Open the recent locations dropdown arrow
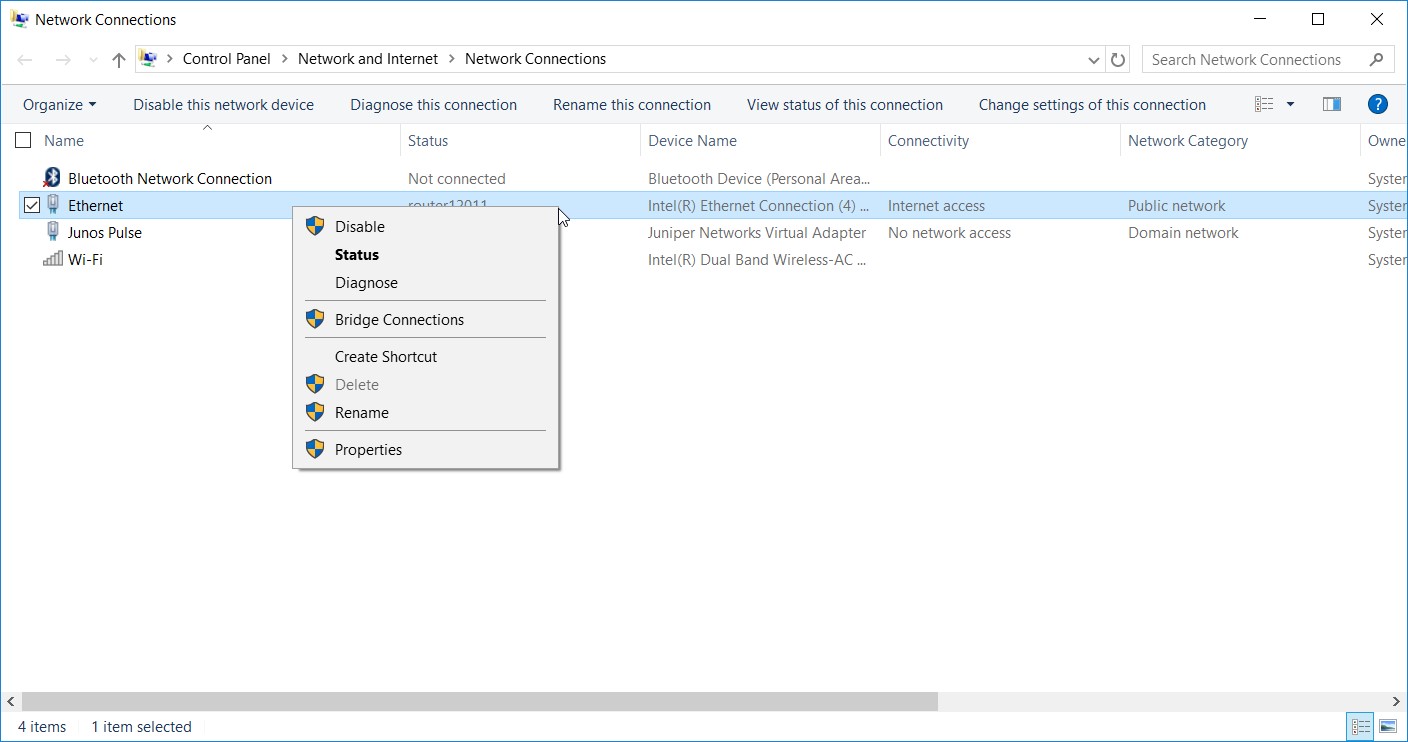 tap(93, 60)
